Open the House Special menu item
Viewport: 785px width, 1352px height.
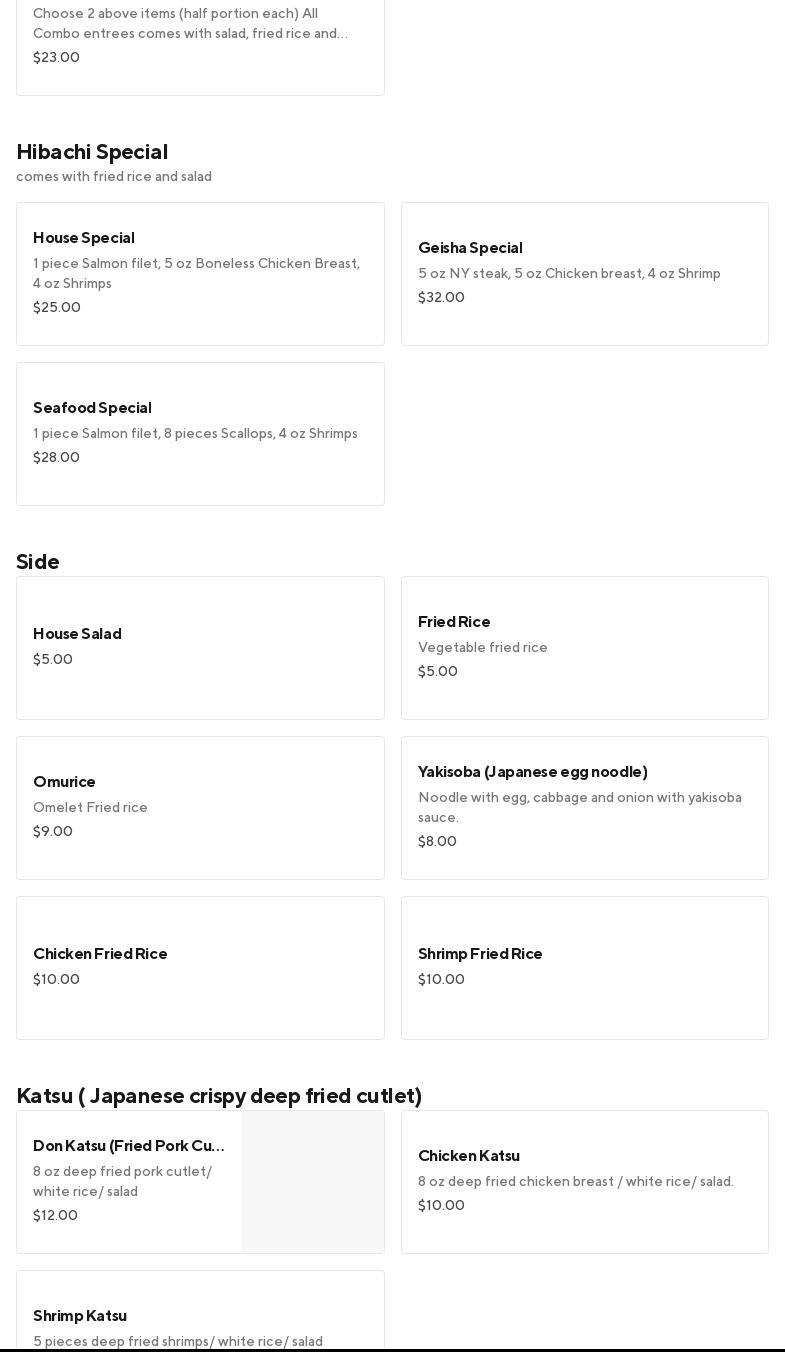(200, 273)
